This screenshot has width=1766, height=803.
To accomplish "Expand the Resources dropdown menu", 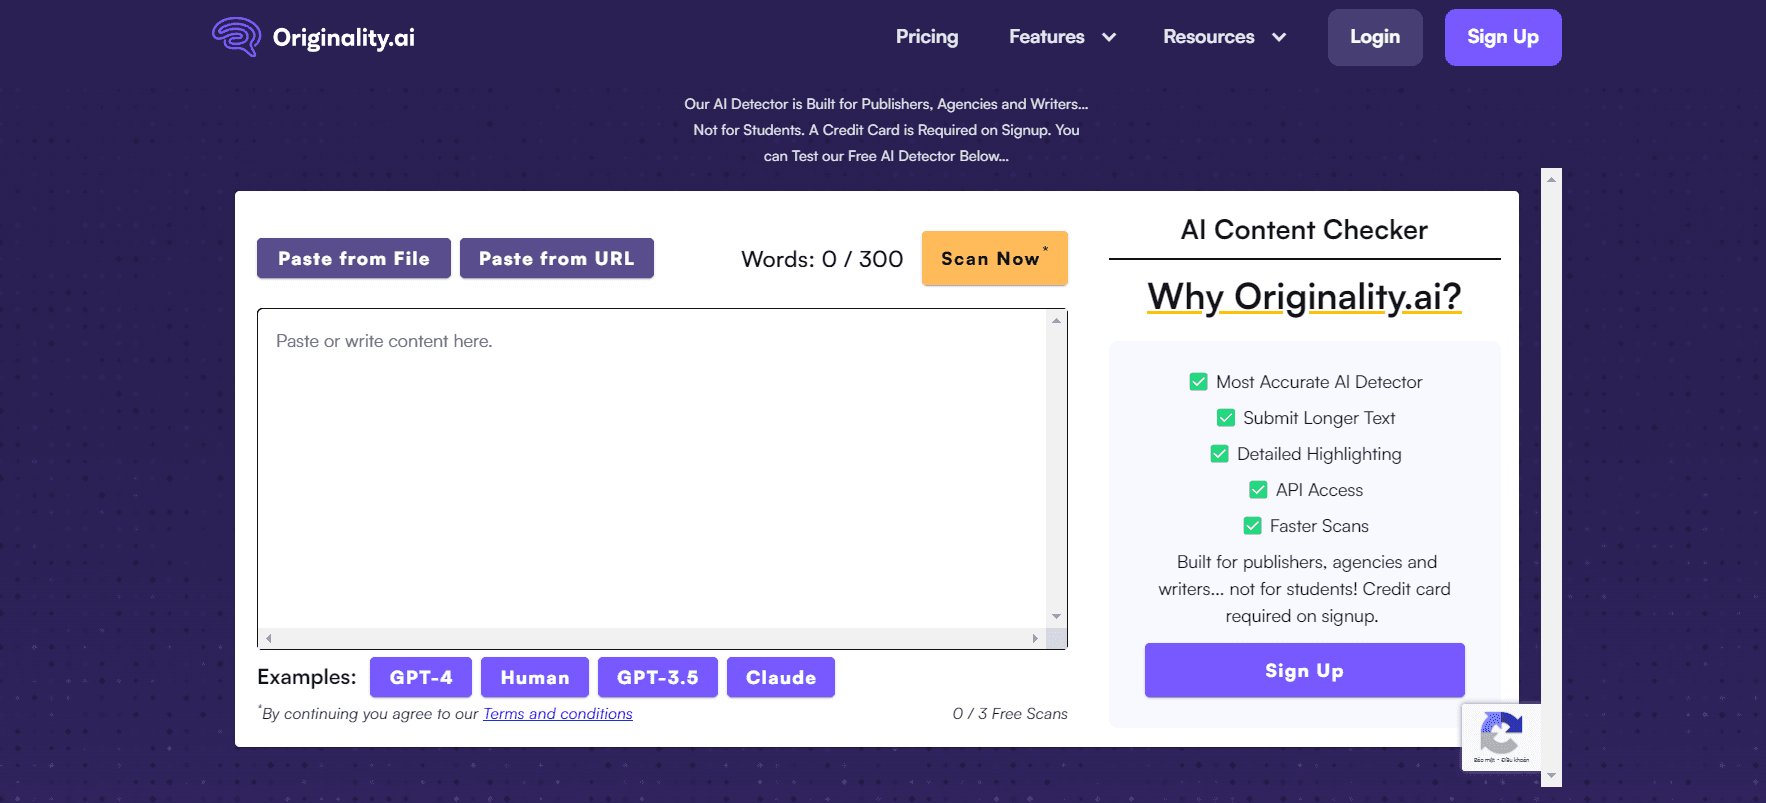I will click(1223, 37).
